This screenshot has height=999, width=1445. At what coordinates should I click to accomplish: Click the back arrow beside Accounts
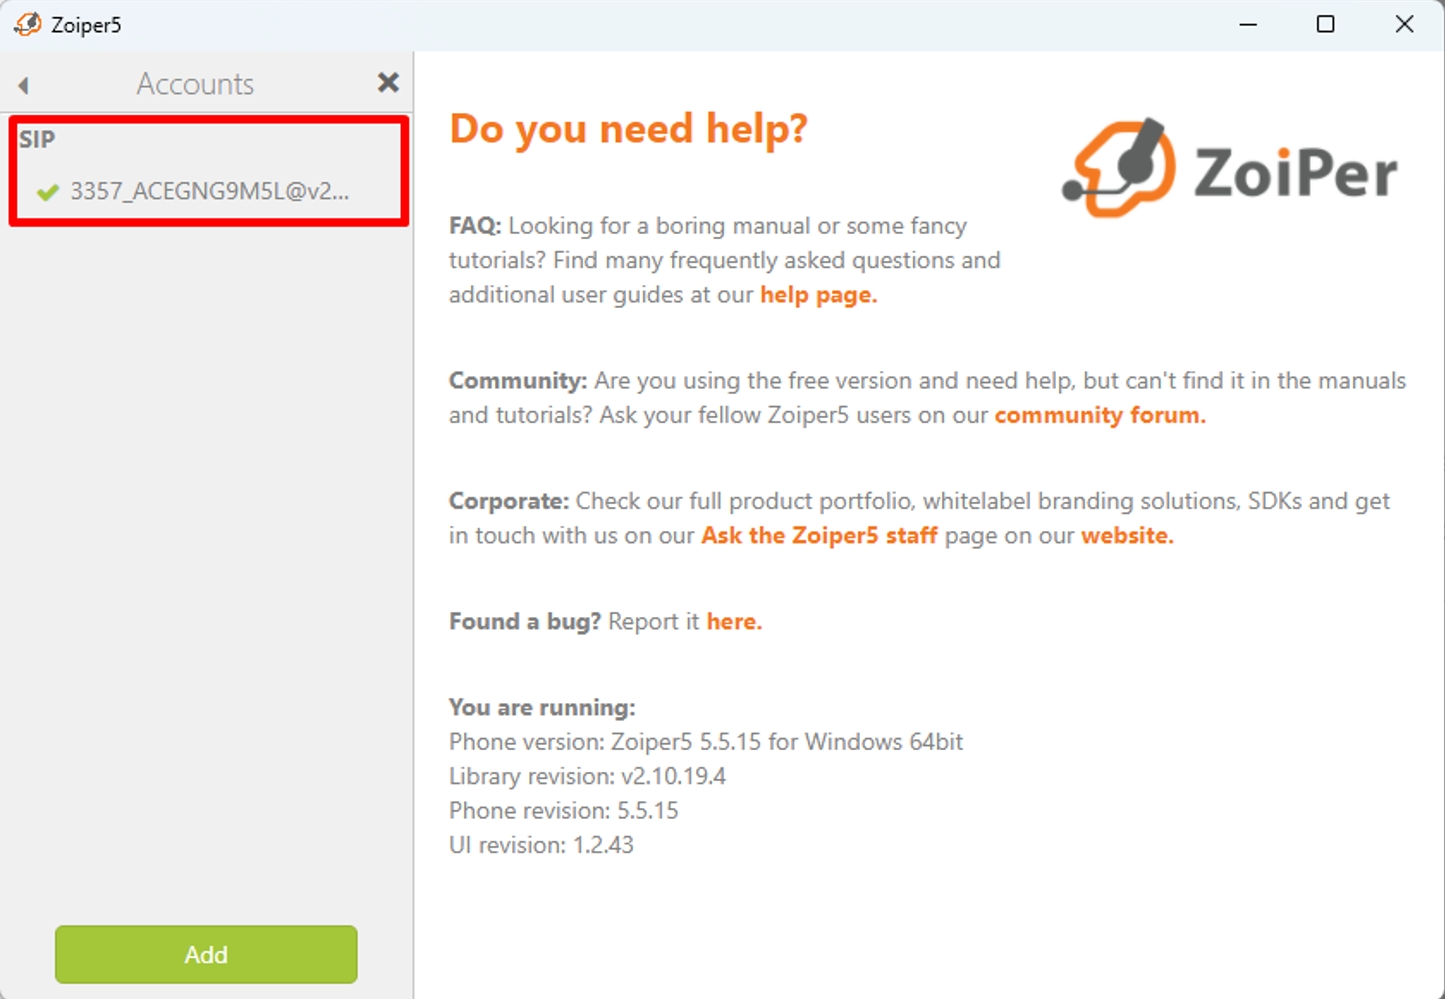[x=24, y=85]
